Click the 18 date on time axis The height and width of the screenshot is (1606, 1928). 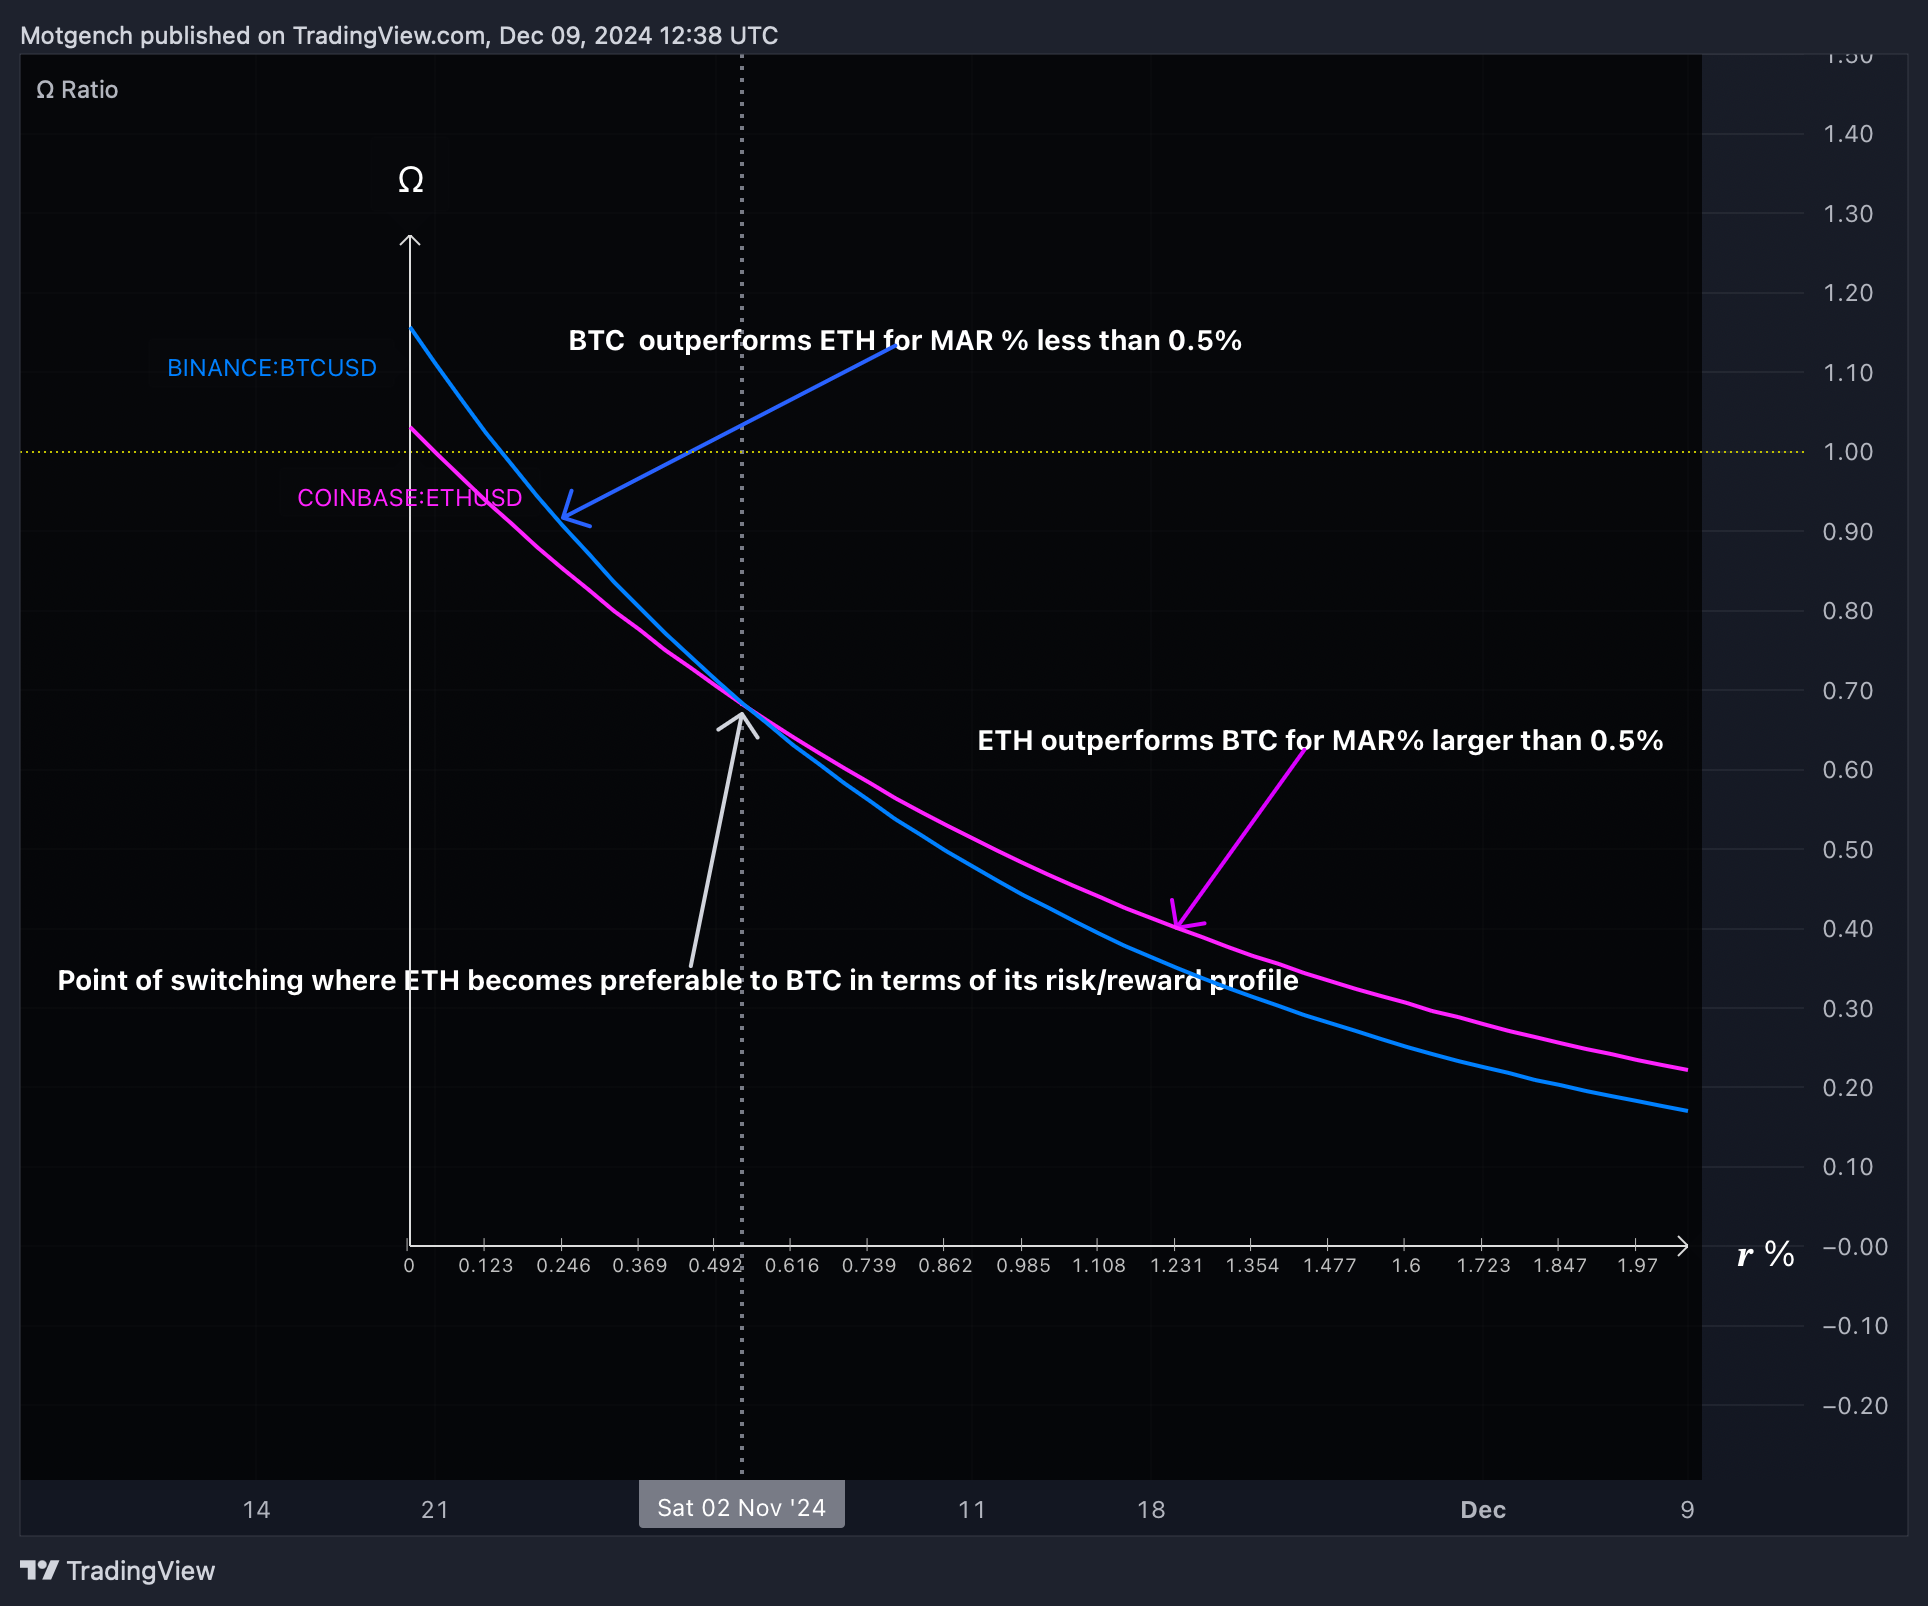coord(1151,1510)
